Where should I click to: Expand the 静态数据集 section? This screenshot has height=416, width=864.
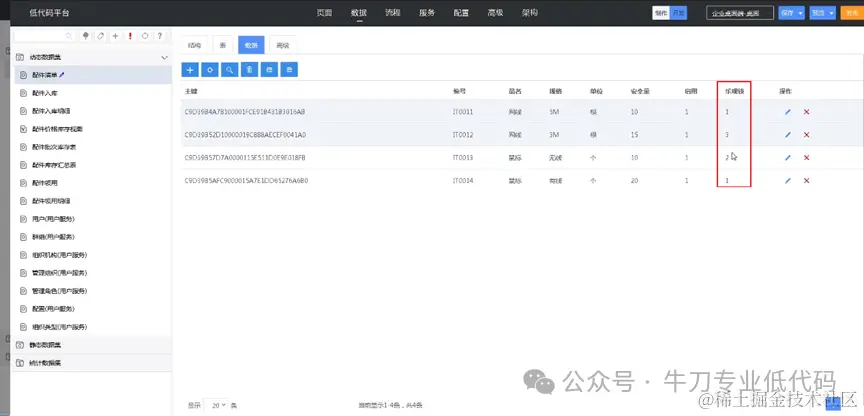pos(91,345)
